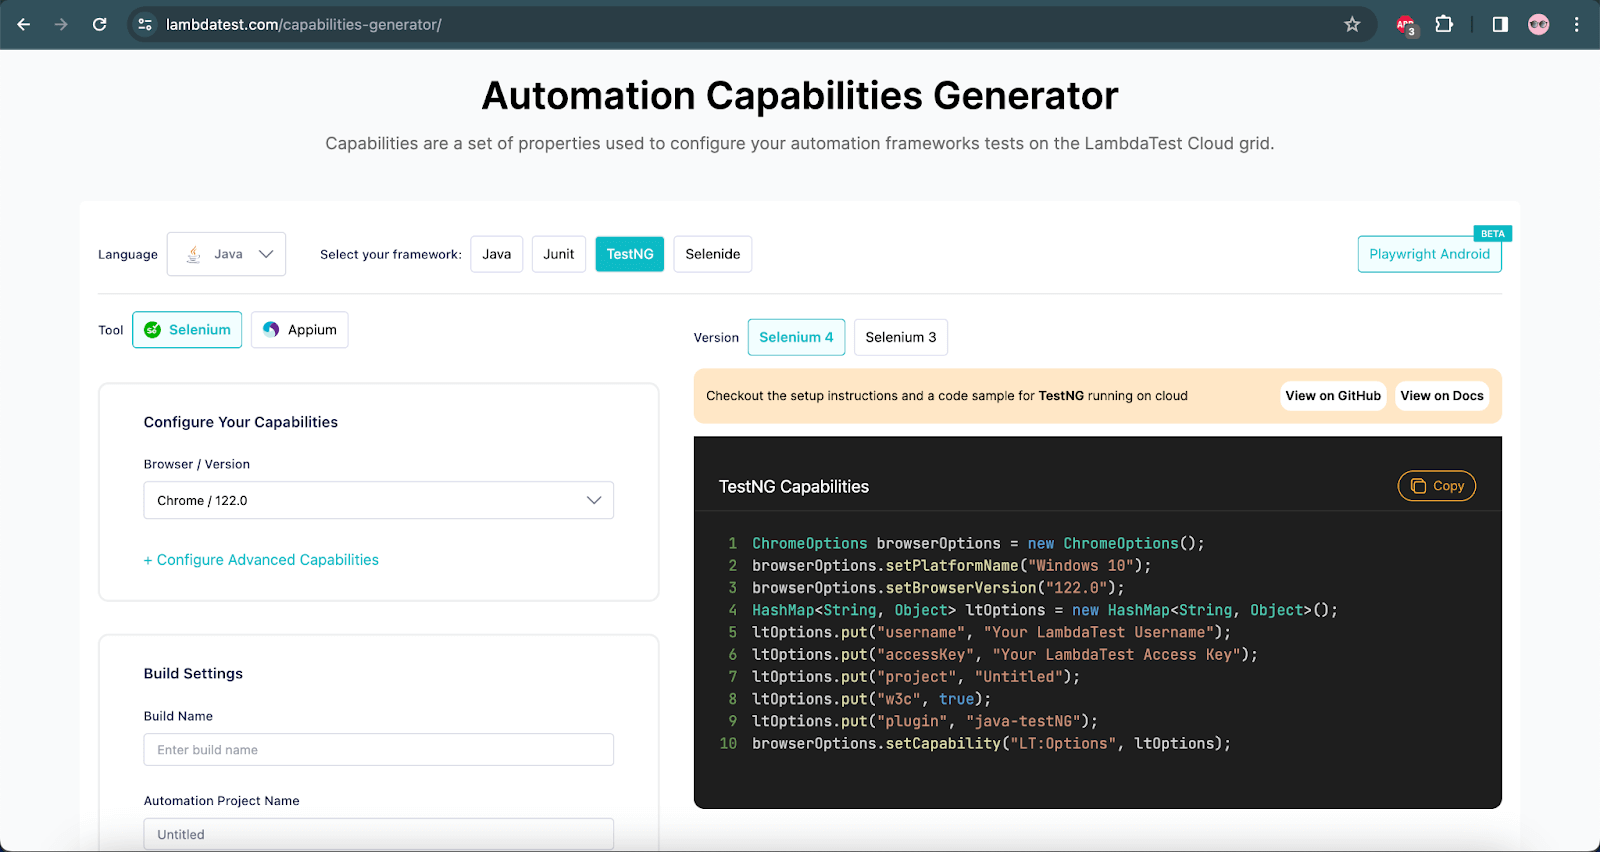Open Playwright Android beta option
This screenshot has height=852, width=1600.
pos(1429,254)
